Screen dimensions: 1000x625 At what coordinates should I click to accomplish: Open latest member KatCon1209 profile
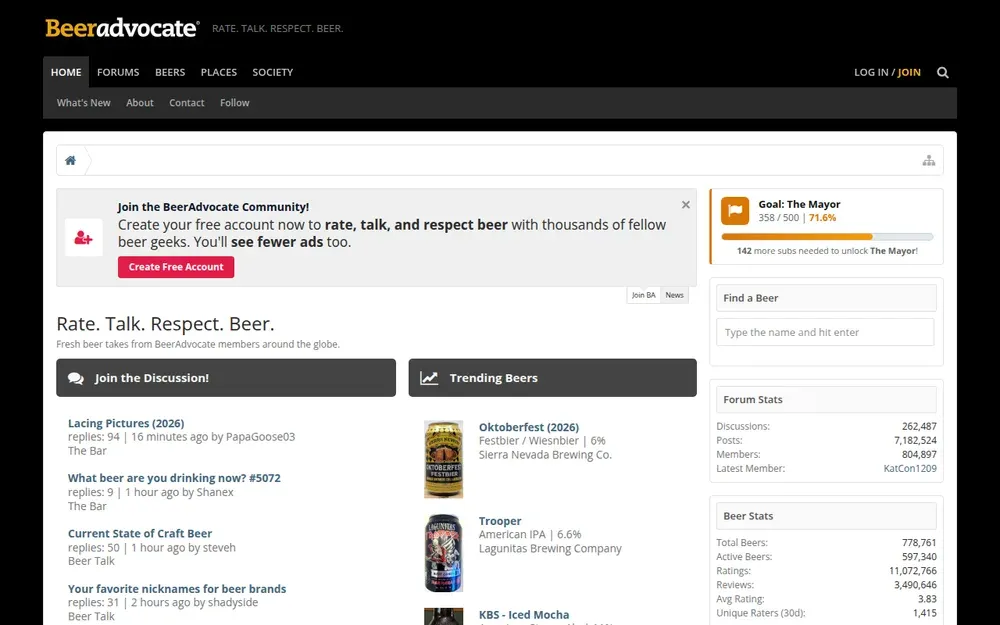click(910, 469)
